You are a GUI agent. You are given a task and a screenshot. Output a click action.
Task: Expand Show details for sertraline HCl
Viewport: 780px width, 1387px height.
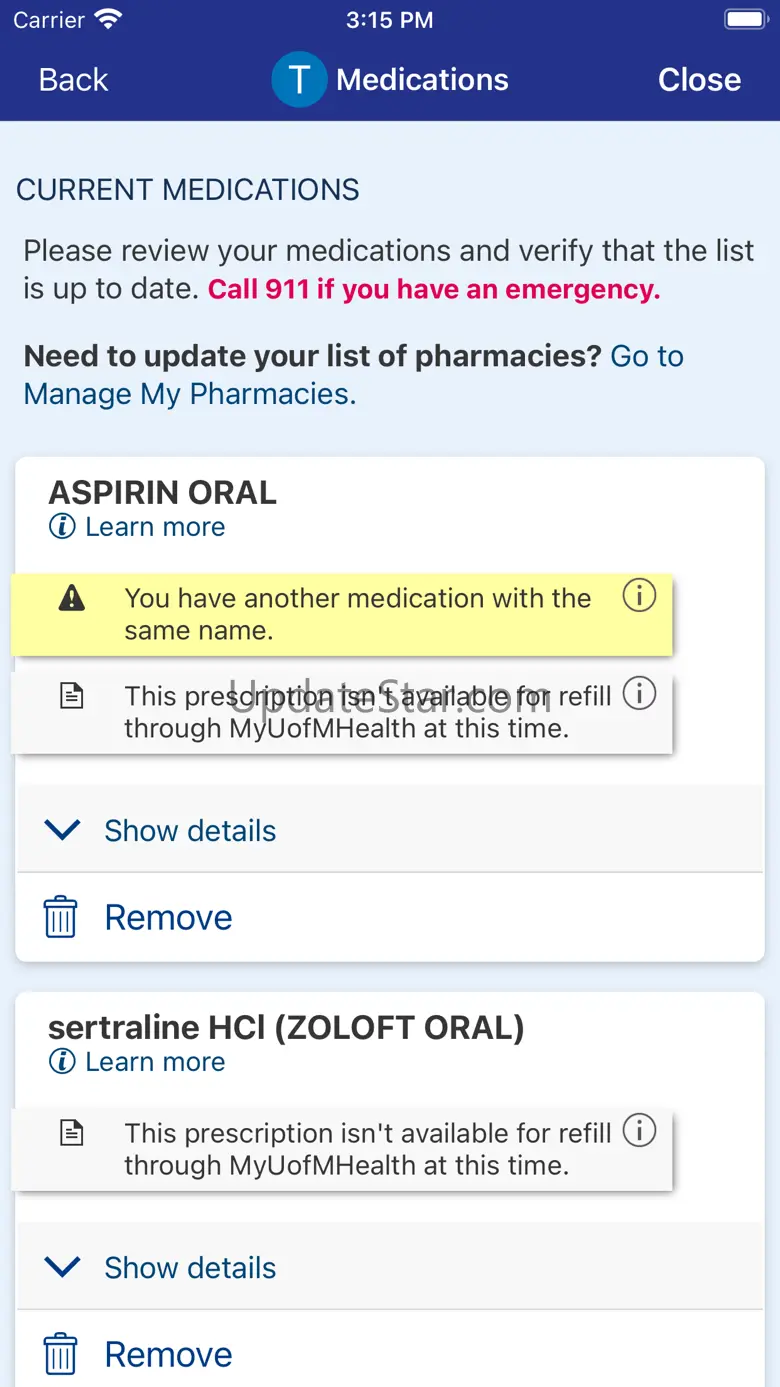click(x=190, y=1267)
